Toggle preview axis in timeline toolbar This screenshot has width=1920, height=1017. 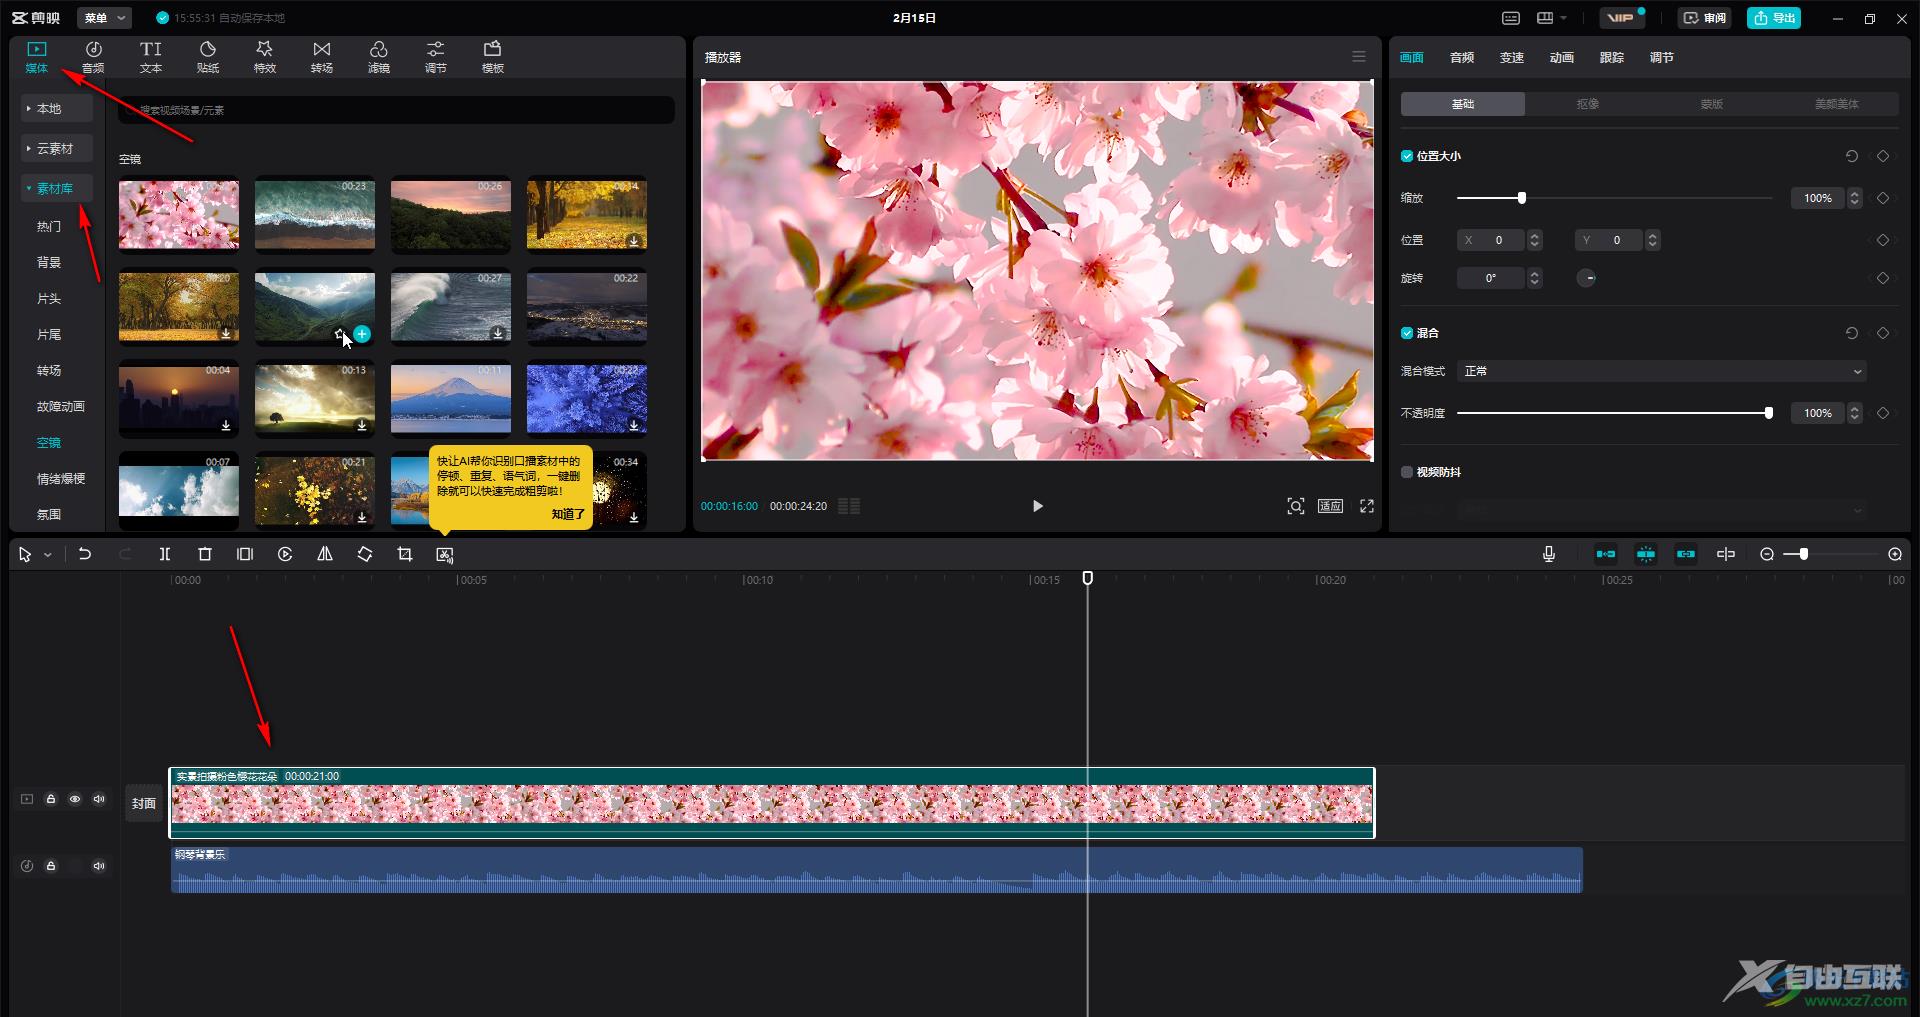pyautogui.click(x=1726, y=554)
